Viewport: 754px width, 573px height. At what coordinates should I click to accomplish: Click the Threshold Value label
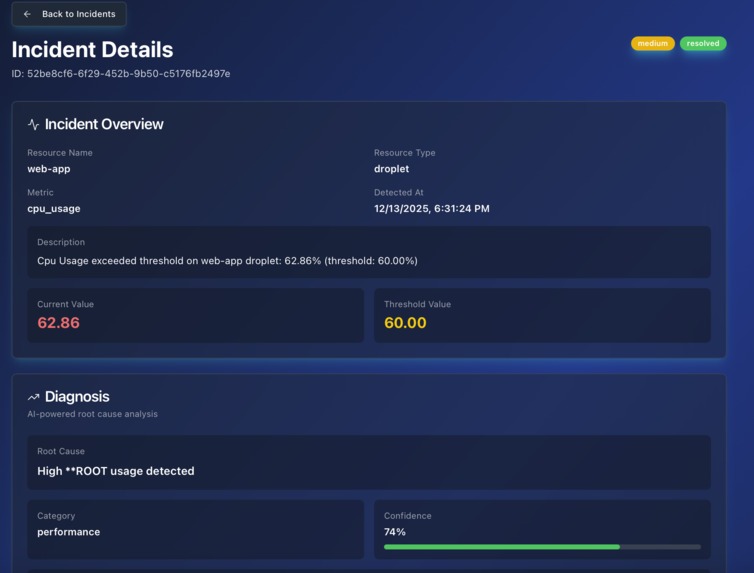pyautogui.click(x=417, y=304)
